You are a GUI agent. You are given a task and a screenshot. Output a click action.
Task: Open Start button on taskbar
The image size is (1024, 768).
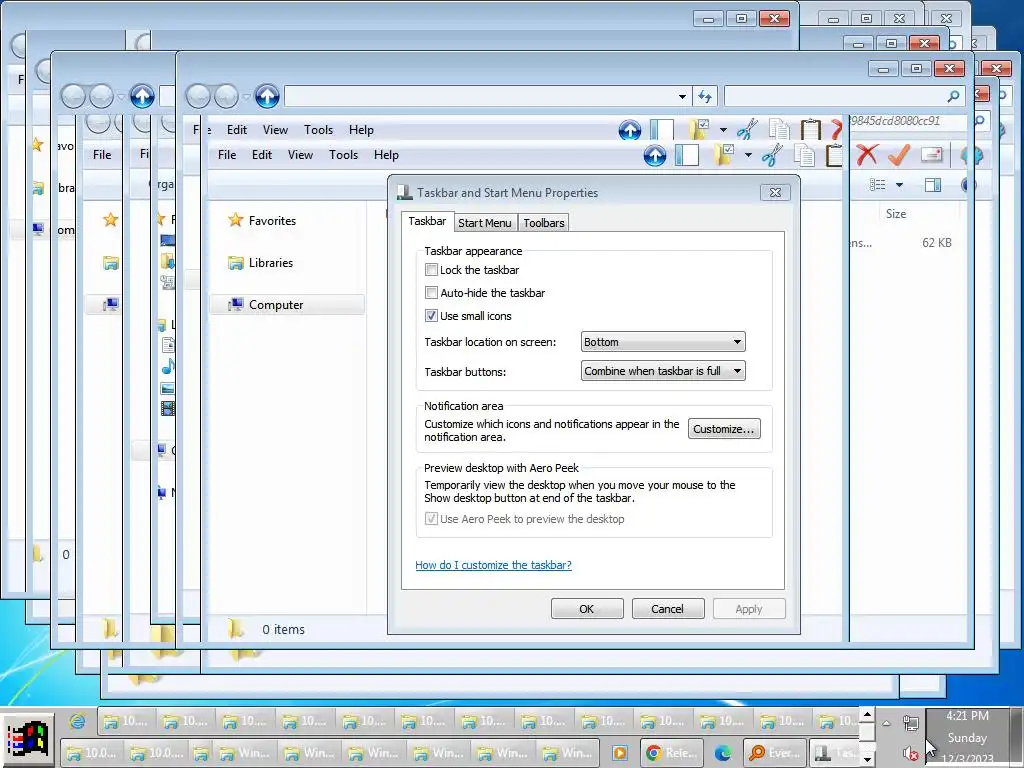click(26, 741)
